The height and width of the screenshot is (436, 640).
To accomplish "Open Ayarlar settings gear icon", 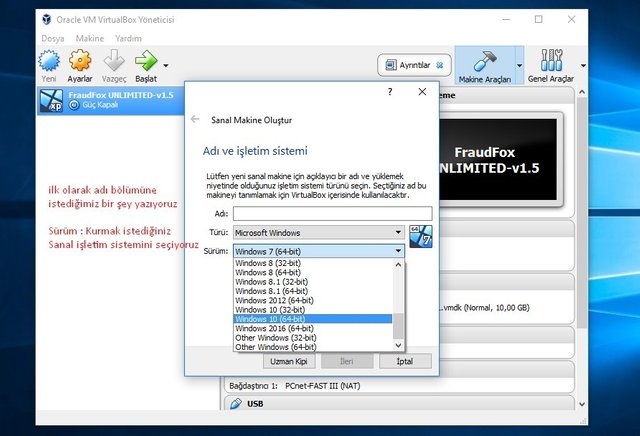I will point(80,61).
